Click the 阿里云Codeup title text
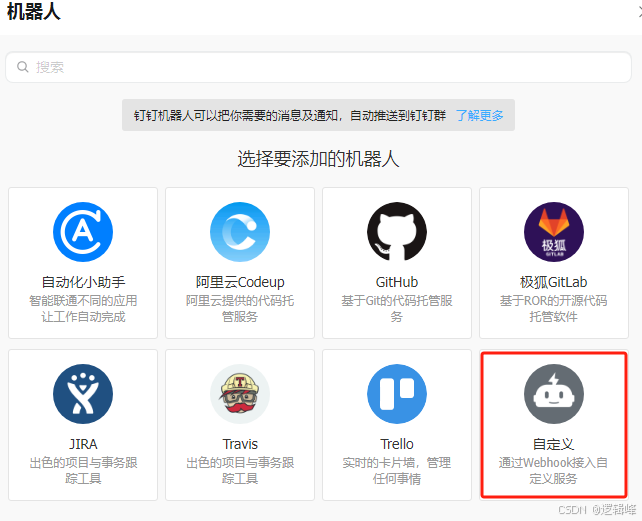This screenshot has height=521, width=642. [240, 282]
